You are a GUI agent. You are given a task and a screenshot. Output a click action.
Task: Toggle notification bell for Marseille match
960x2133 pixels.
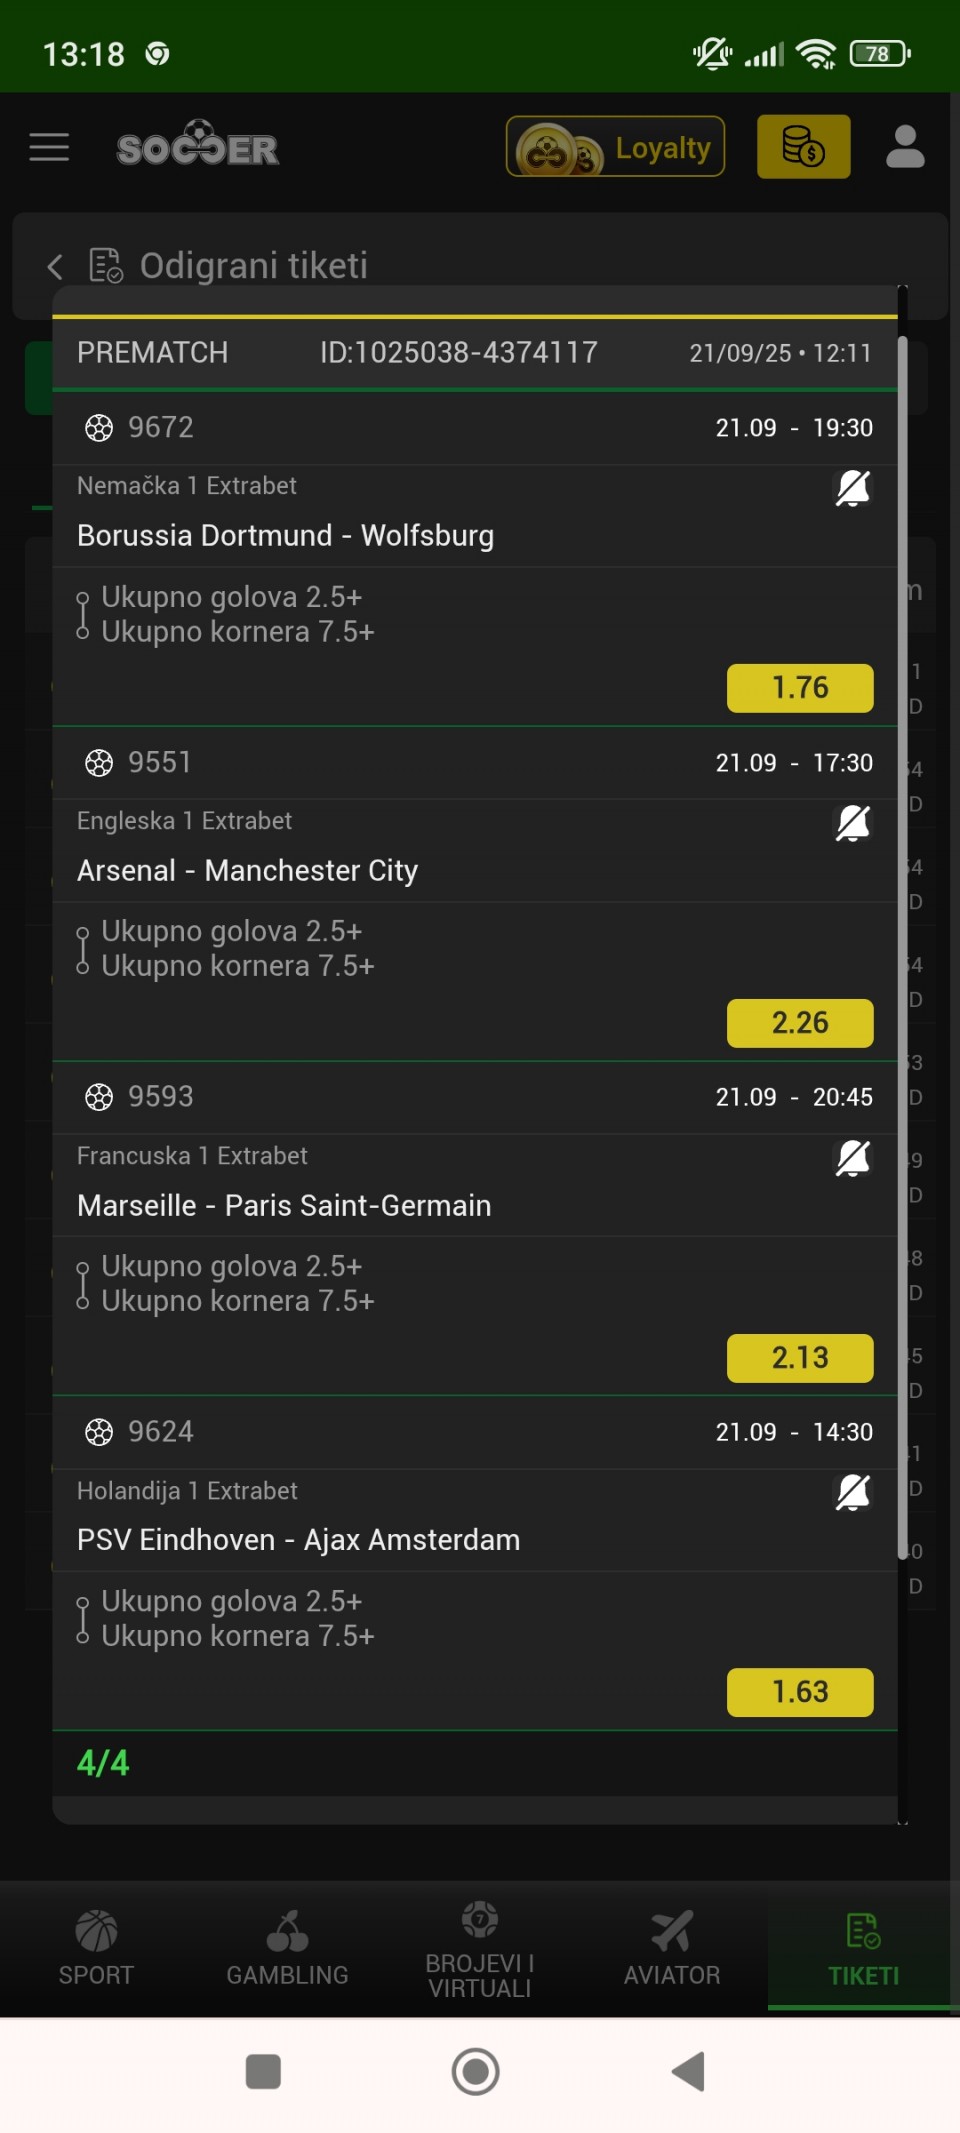click(x=852, y=1159)
